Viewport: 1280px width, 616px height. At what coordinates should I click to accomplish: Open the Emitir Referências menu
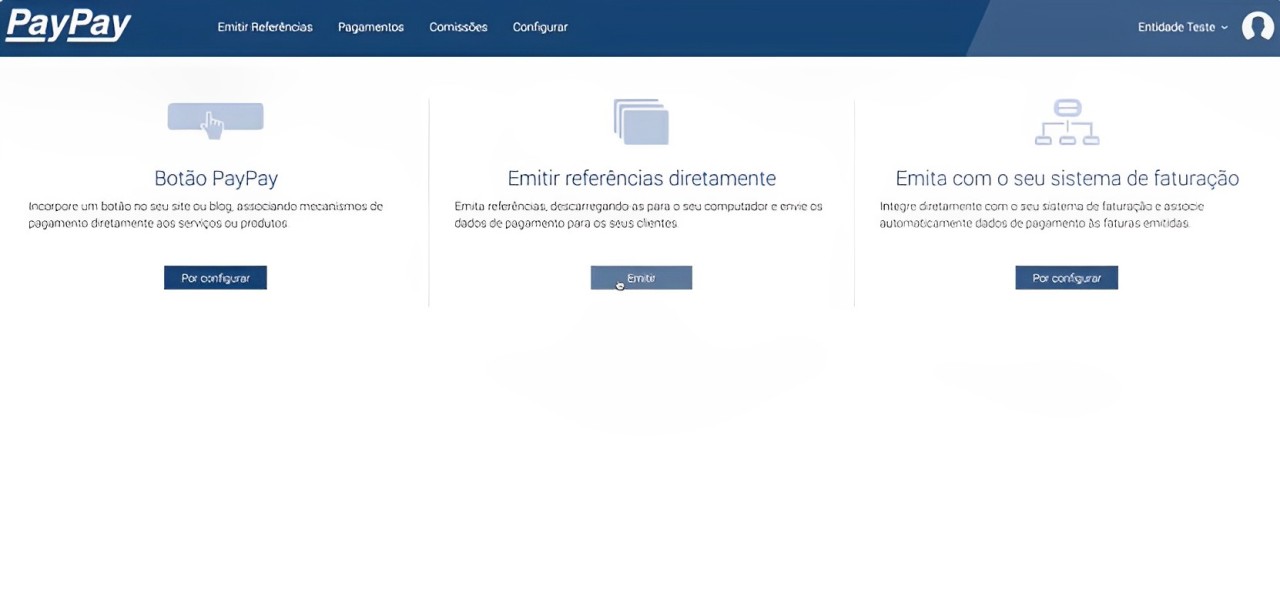(x=265, y=27)
